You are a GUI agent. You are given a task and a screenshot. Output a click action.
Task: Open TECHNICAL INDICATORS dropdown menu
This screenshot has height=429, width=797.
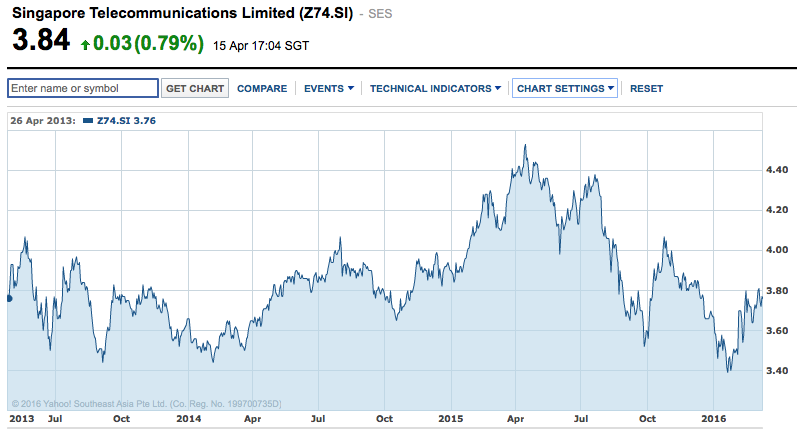435,88
